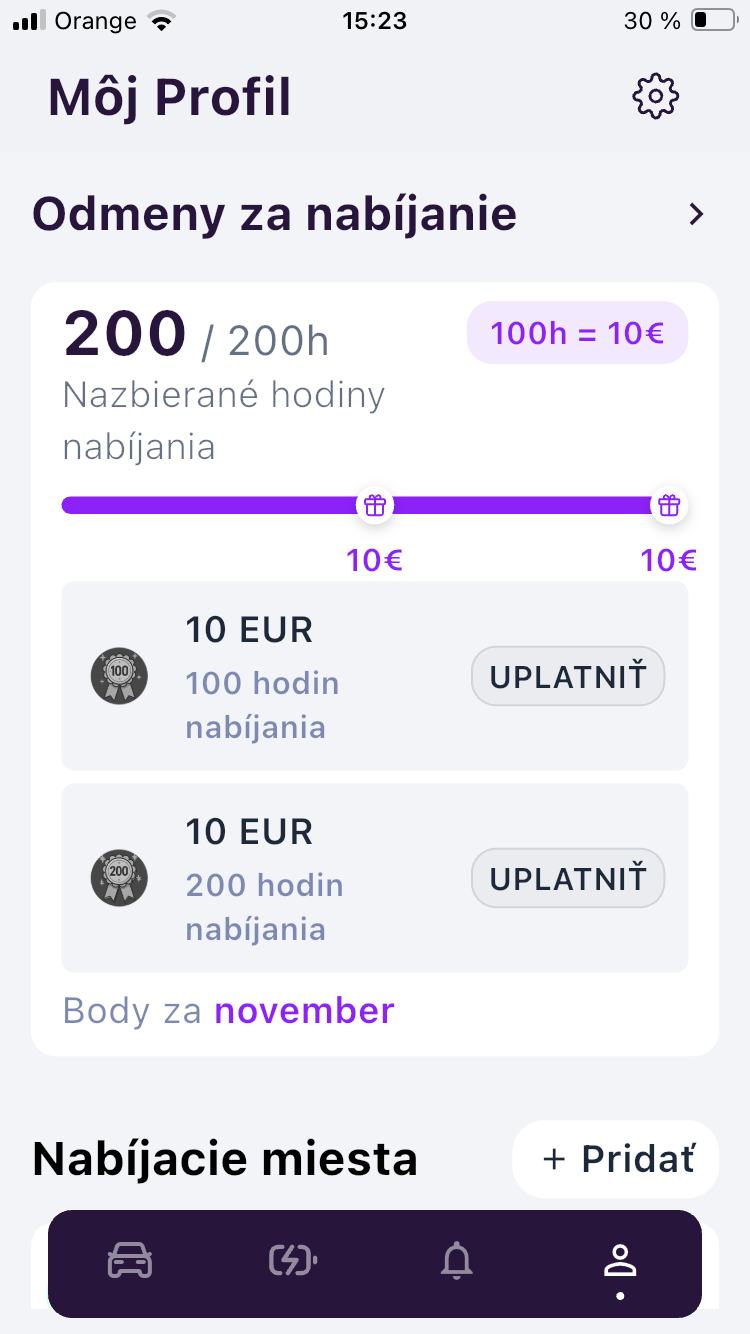Click the november month link
The height and width of the screenshot is (1334, 750).
304,1011
